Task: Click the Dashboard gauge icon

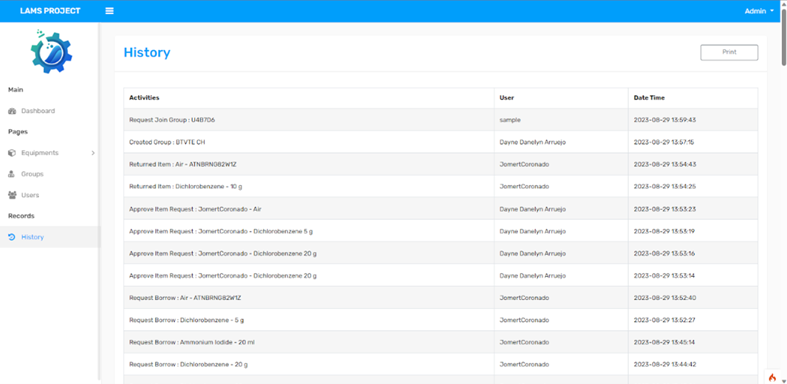Action: (x=13, y=111)
